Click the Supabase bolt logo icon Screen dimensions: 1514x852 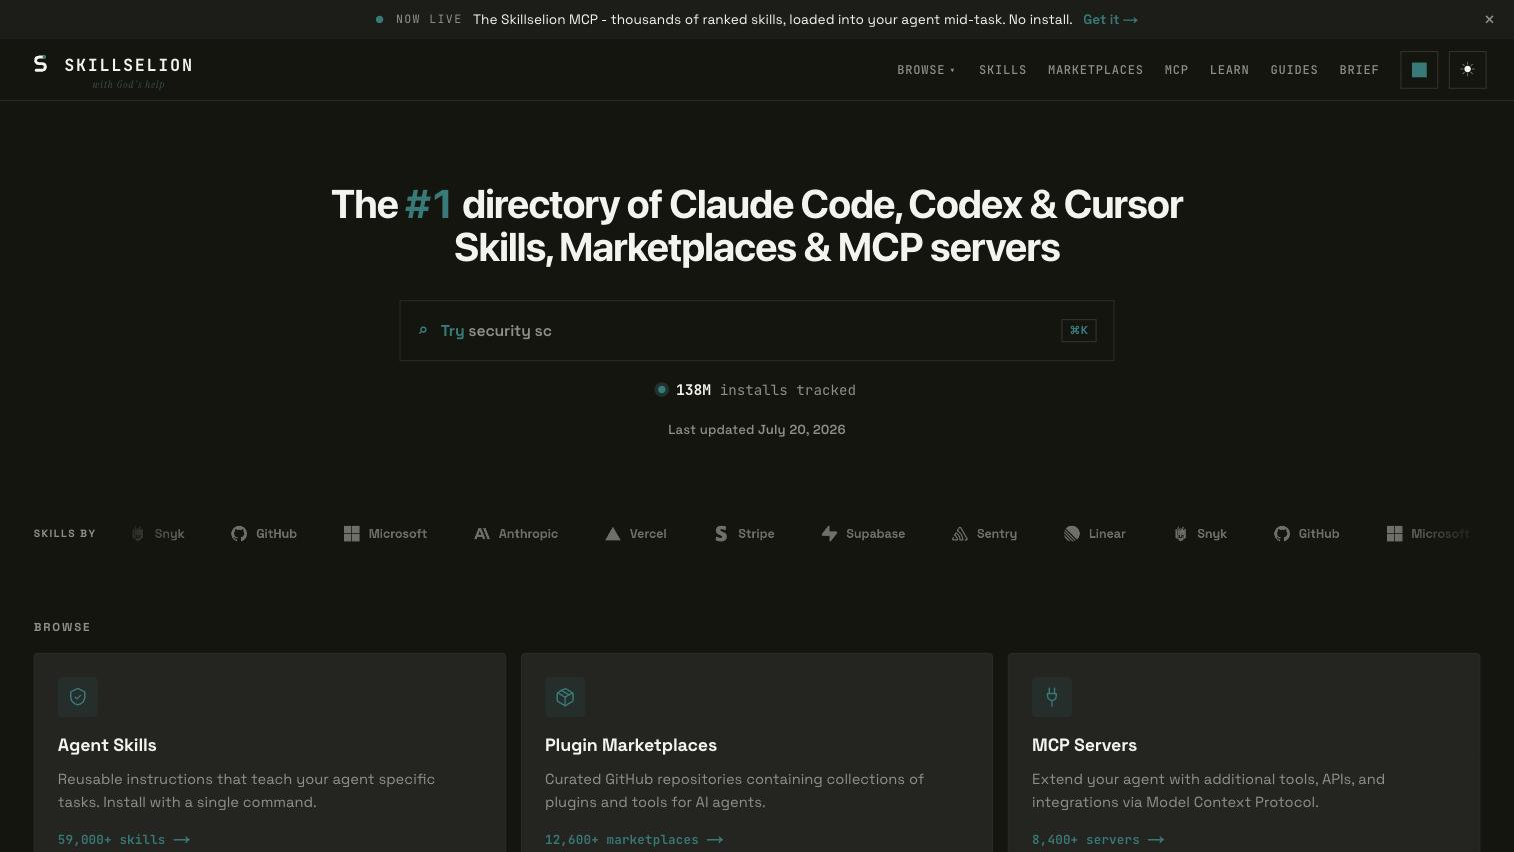(x=829, y=534)
